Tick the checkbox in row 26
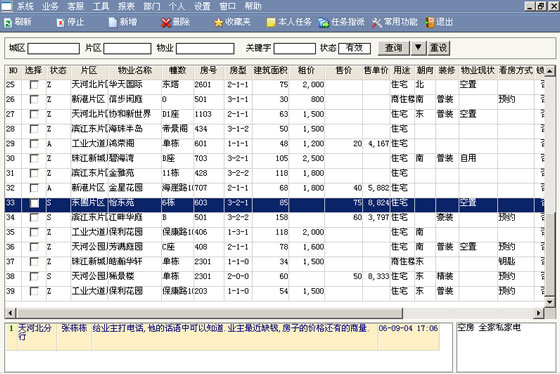Viewport: 560px width, 374px height. tap(34, 99)
